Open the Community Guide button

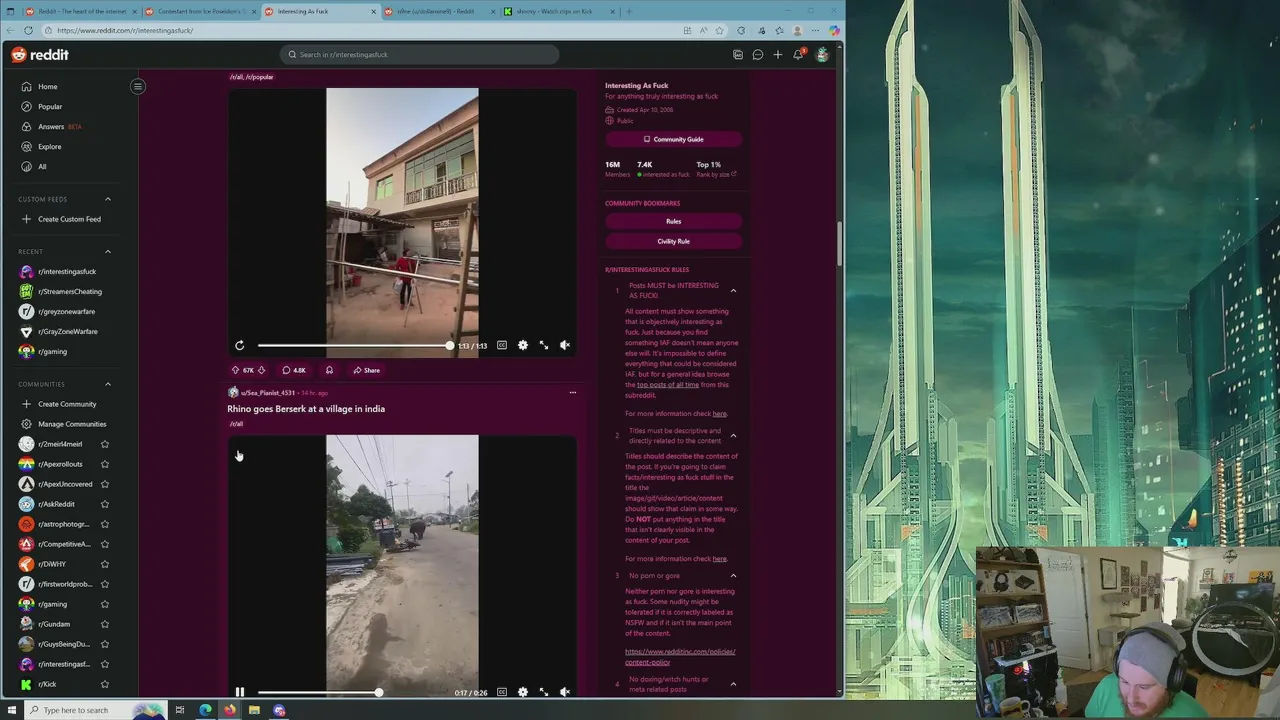[x=673, y=139]
